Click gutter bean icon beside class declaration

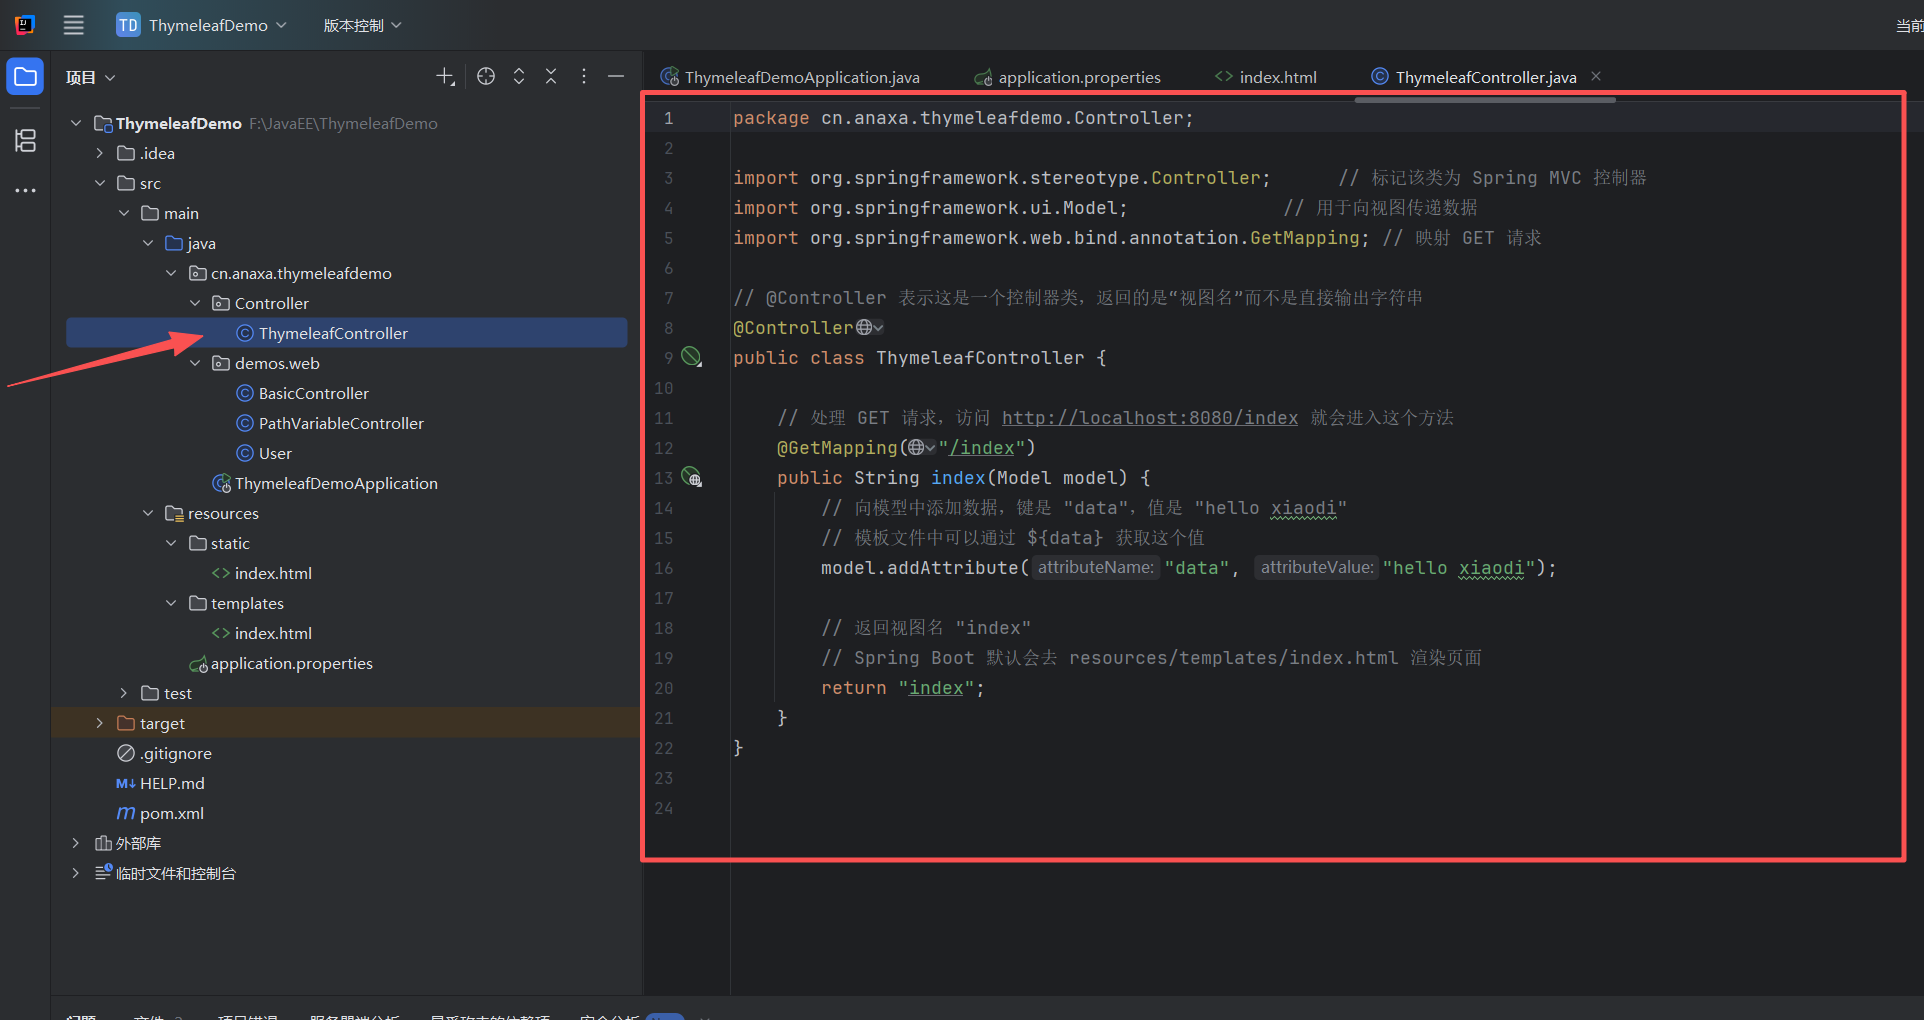coord(691,357)
